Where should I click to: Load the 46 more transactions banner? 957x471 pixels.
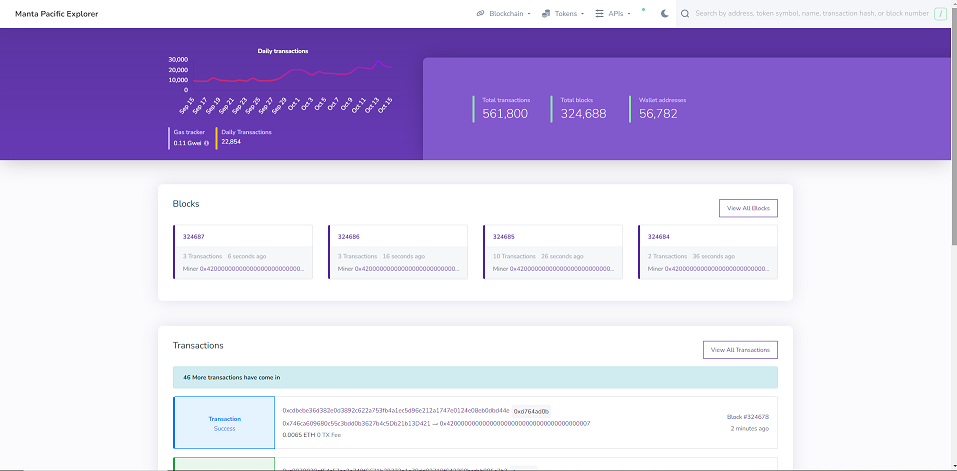[475, 378]
